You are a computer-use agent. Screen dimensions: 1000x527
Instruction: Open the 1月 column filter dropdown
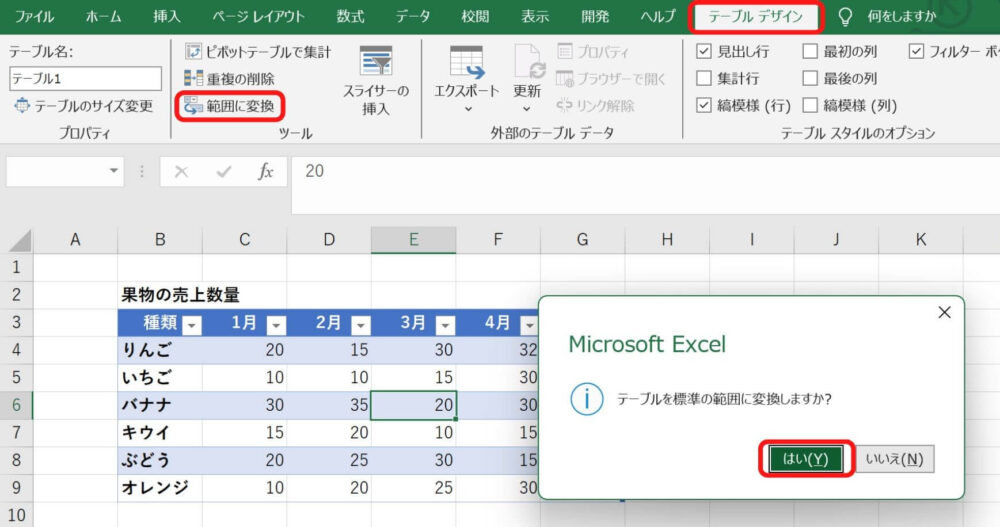pos(276,325)
